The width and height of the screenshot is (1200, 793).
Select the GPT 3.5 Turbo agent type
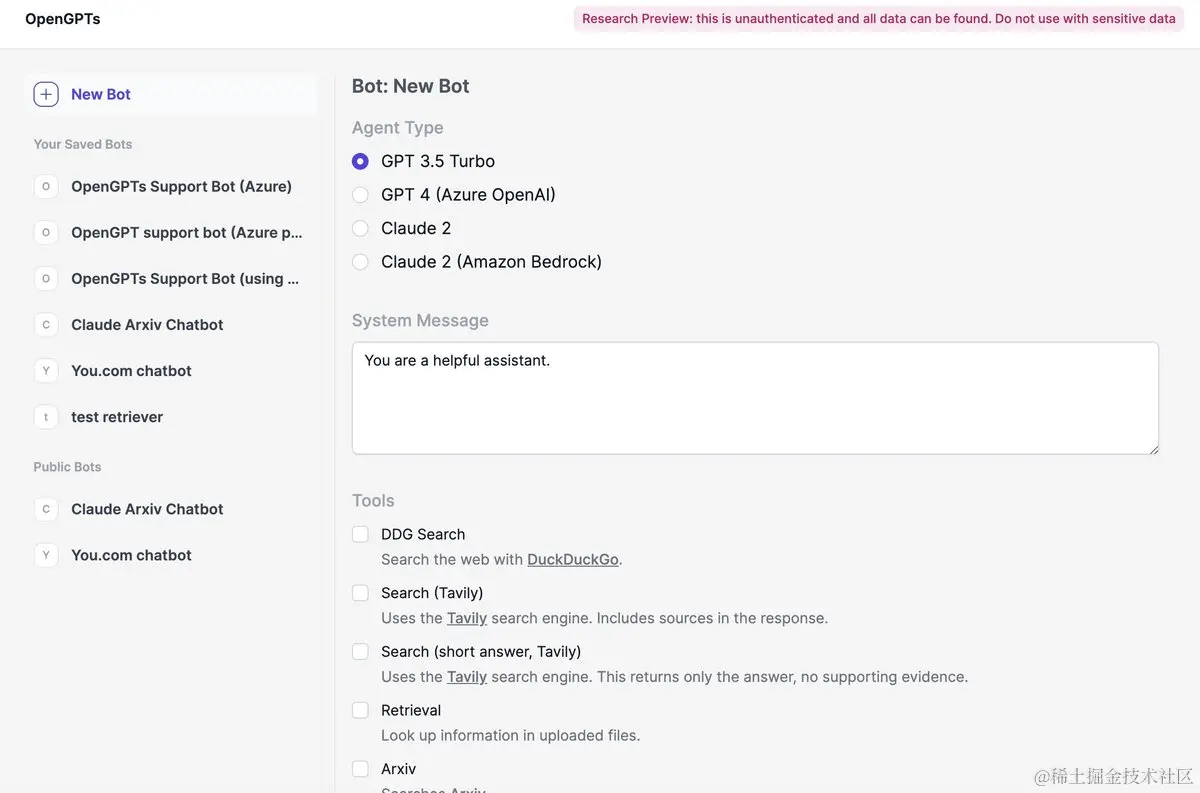[360, 161]
